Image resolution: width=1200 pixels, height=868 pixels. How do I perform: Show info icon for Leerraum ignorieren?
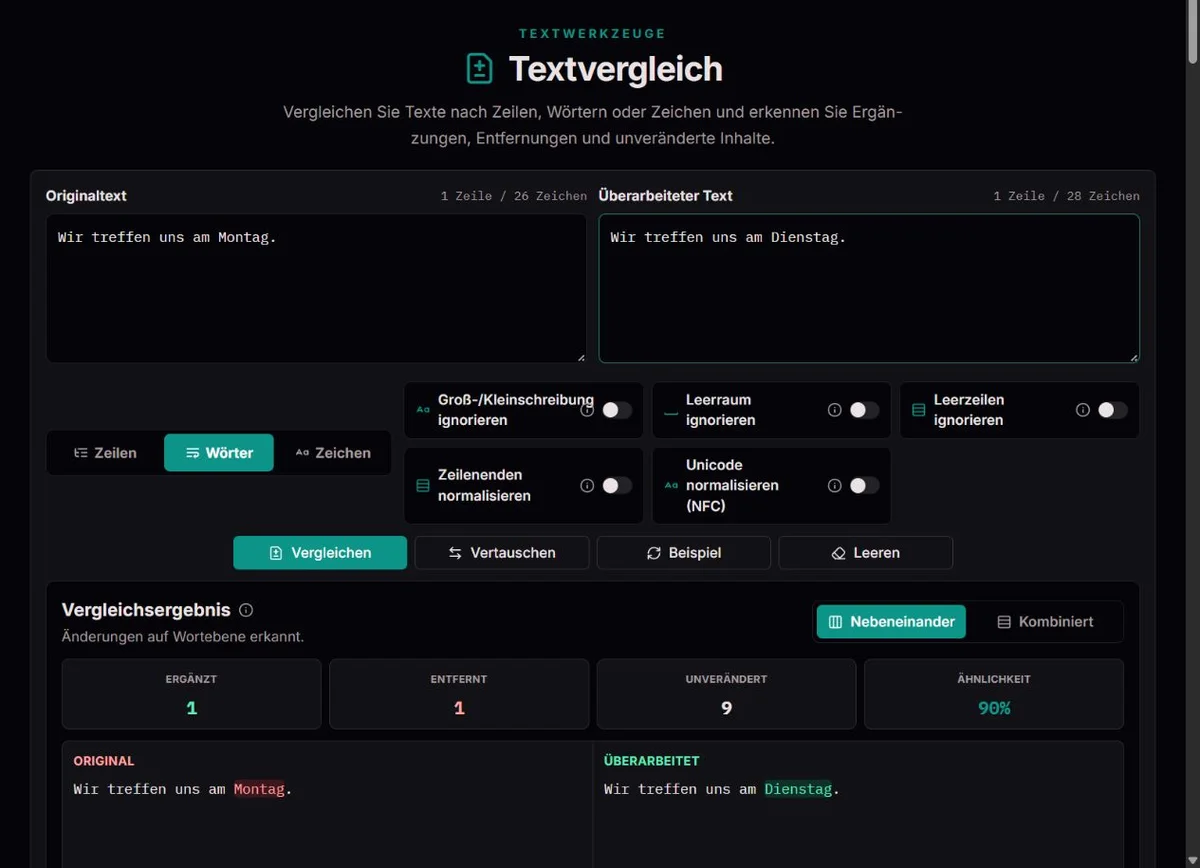click(x=835, y=410)
